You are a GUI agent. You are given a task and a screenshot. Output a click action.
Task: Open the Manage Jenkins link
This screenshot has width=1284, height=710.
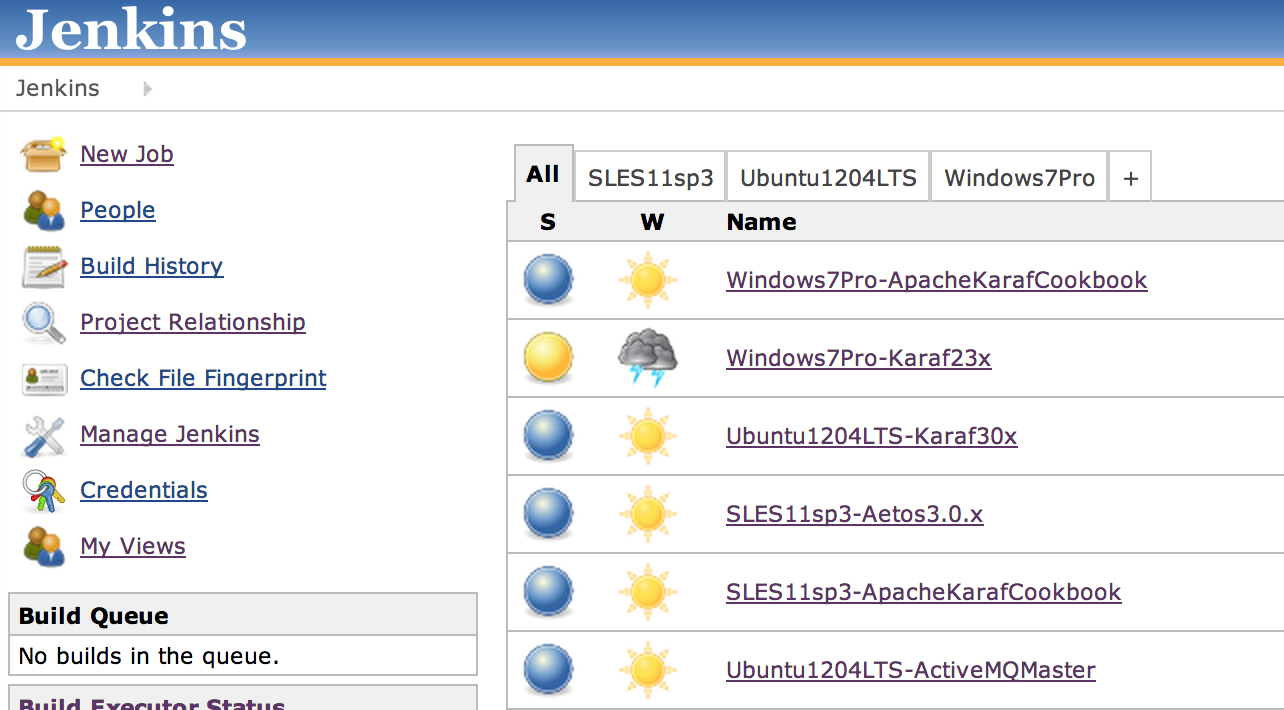pyautogui.click(x=170, y=434)
